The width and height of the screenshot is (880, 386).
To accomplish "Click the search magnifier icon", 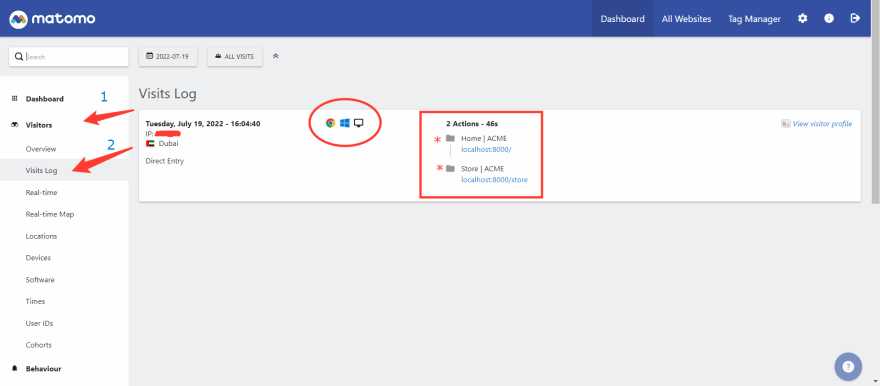I will pyautogui.click(x=19, y=57).
